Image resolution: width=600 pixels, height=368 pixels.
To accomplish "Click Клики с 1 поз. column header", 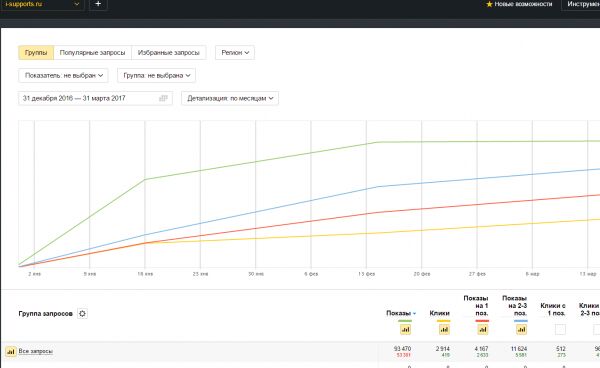I will coord(553,309).
